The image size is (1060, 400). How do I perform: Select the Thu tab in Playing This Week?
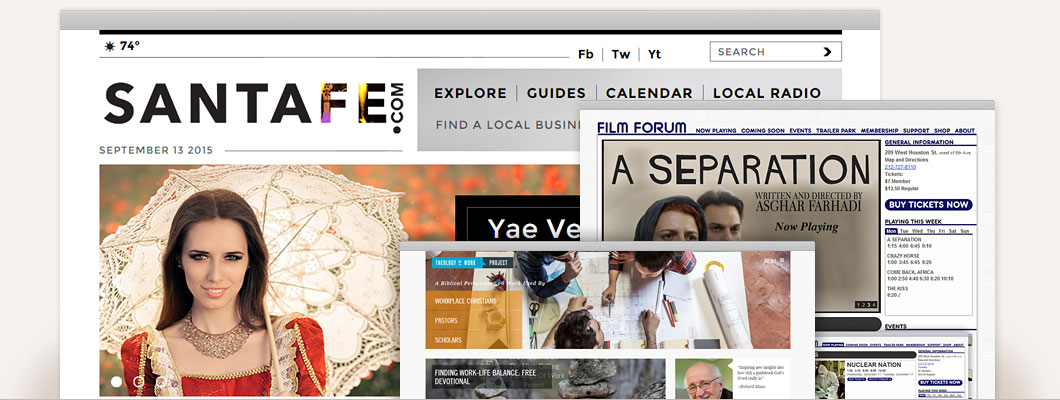click(x=931, y=231)
